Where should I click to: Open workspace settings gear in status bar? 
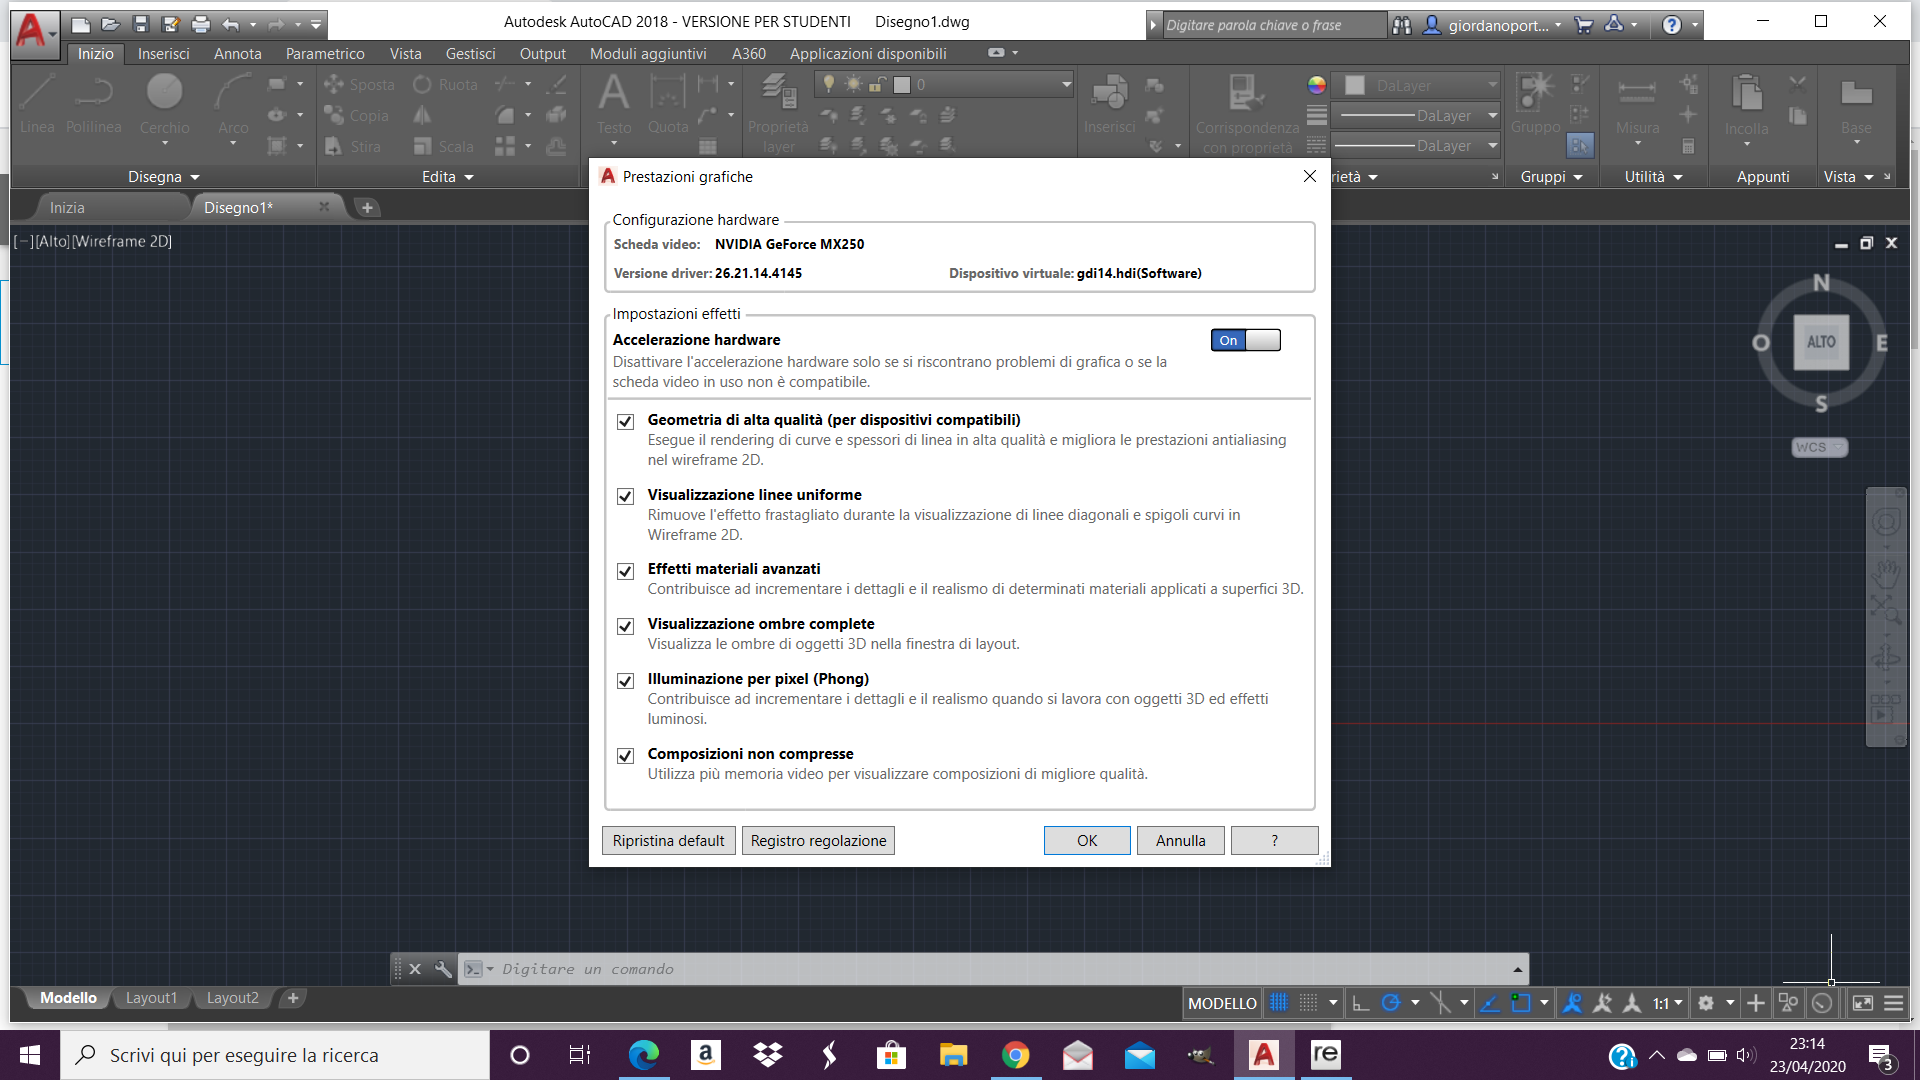click(x=1705, y=1003)
